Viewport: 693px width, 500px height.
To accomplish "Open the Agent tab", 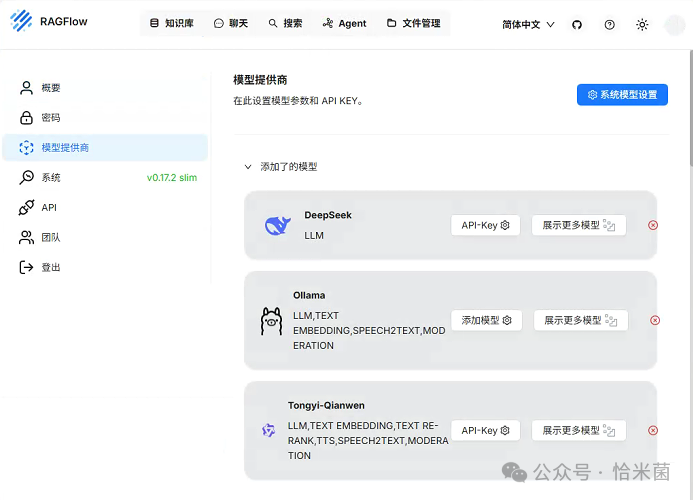I will click(x=345, y=23).
